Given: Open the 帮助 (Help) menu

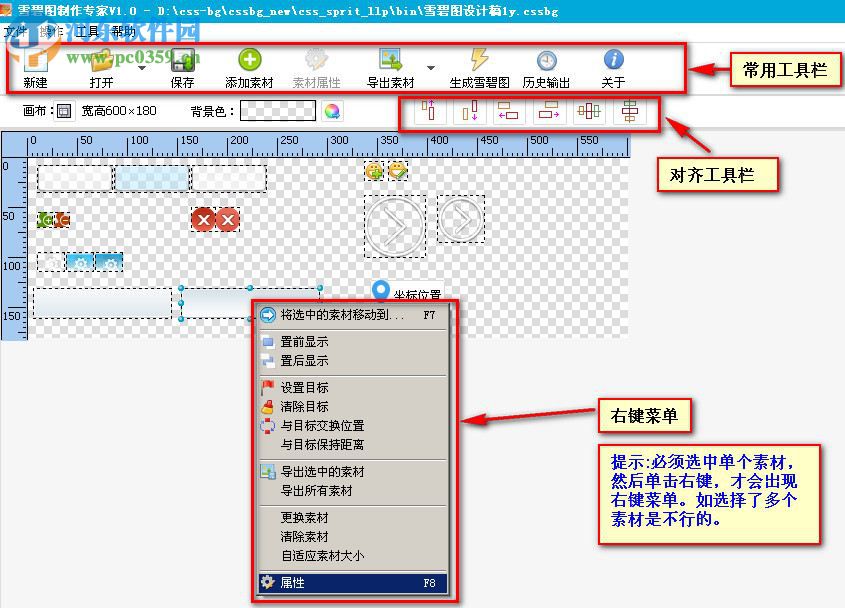Looking at the screenshot, I should [x=123, y=30].
